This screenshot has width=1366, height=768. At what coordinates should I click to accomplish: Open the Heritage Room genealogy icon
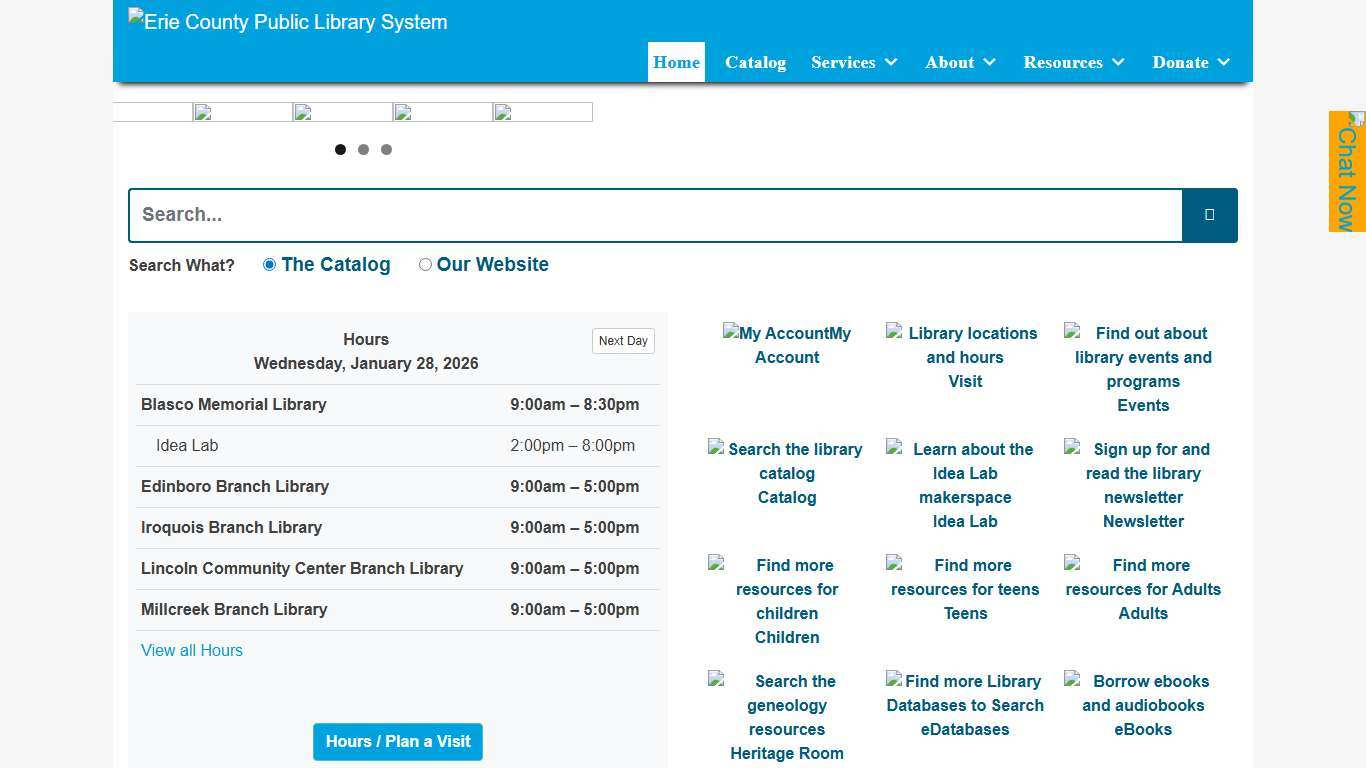pos(787,717)
